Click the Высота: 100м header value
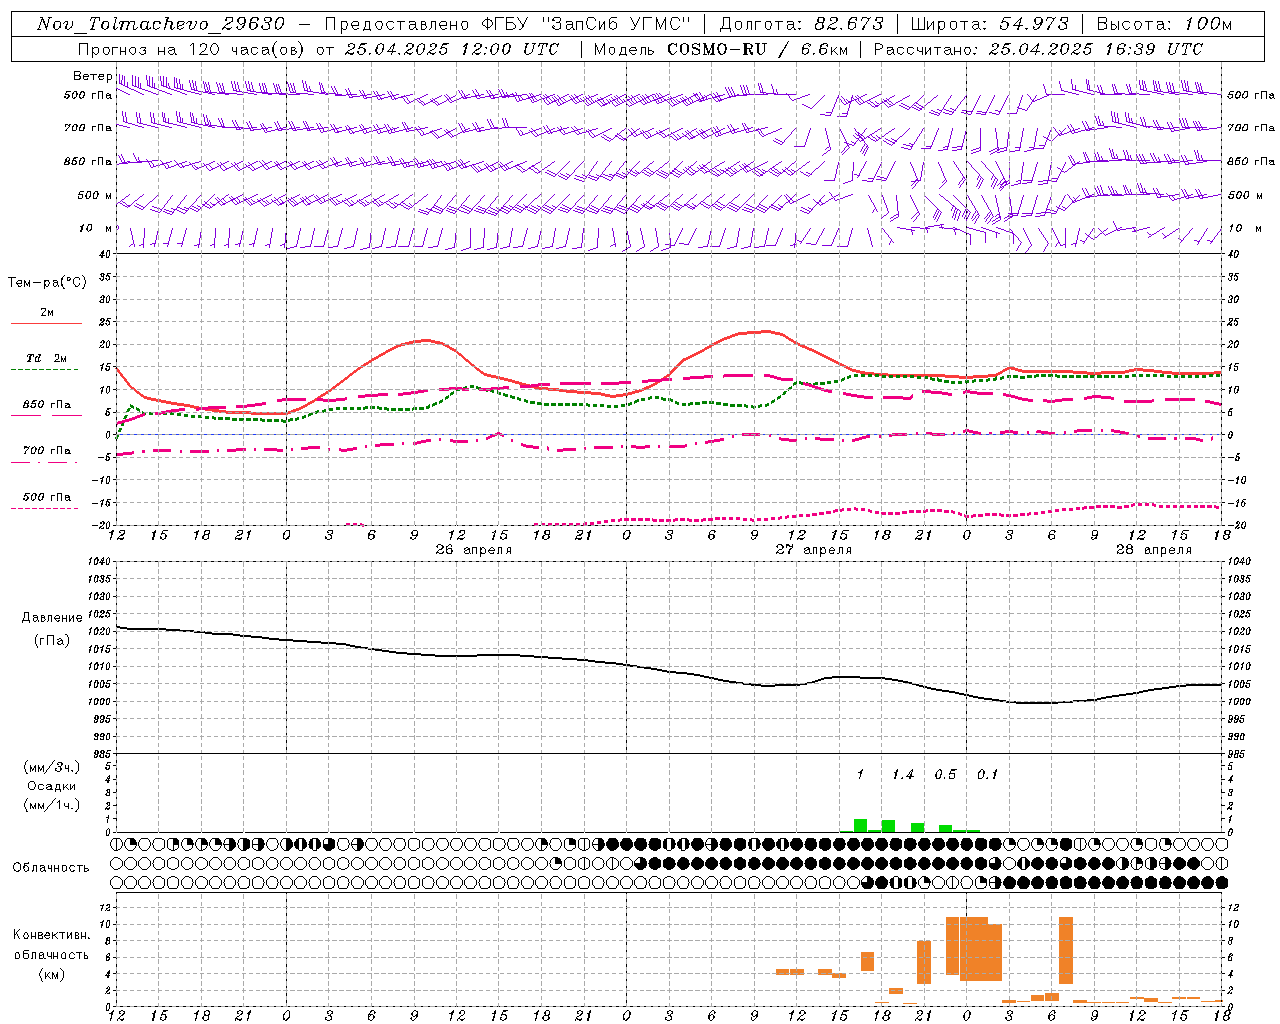Viewport: 1280px width, 1024px height. (x=1164, y=24)
